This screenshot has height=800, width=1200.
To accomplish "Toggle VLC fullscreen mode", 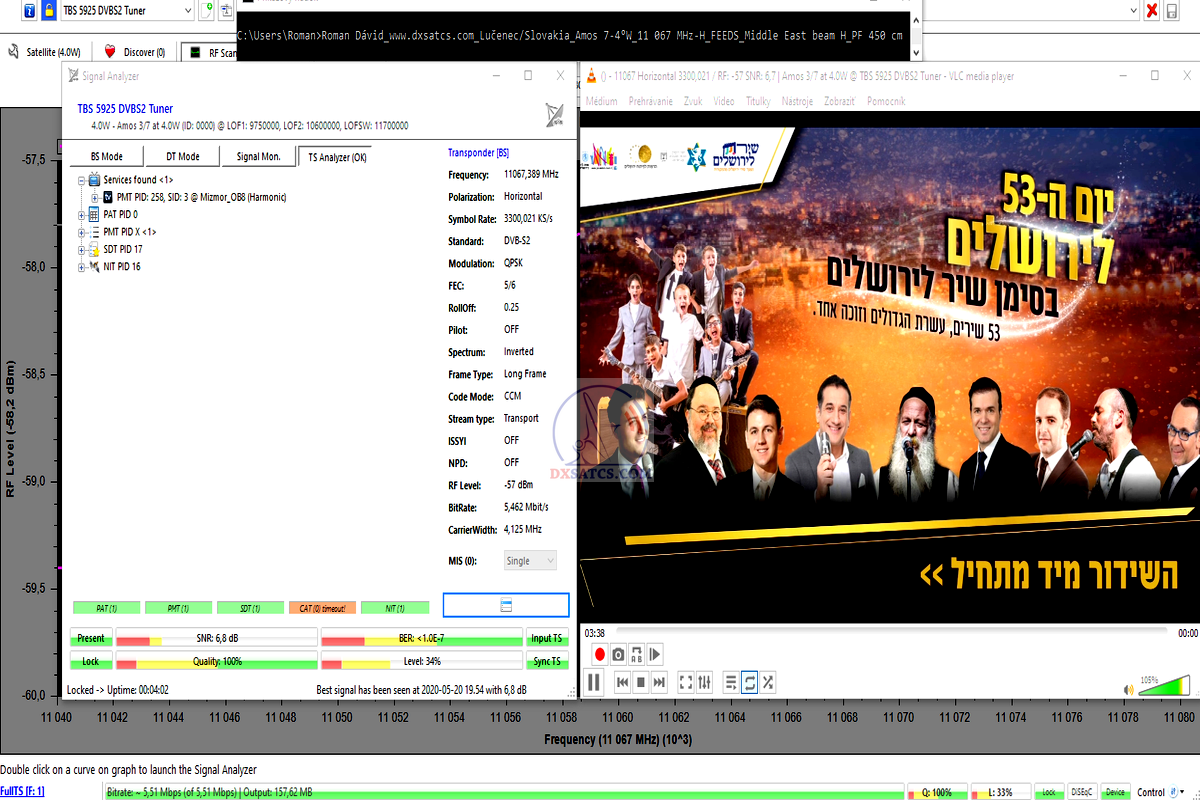I will [x=686, y=682].
